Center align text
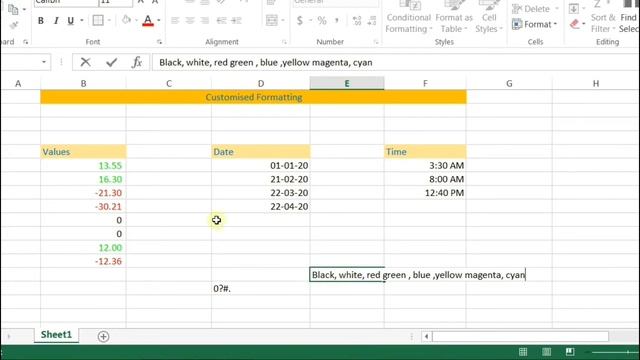640x360 pixels. coord(190,20)
